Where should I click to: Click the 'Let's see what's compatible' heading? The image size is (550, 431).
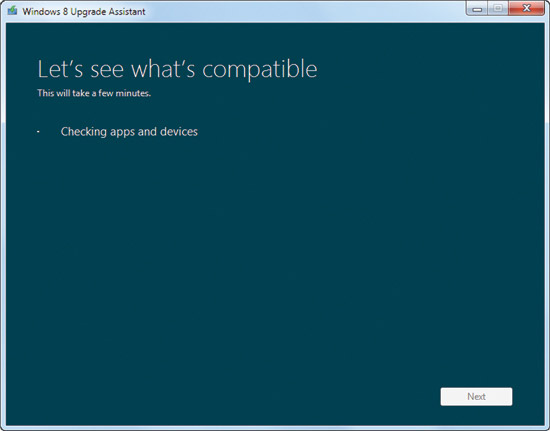pos(177,69)
